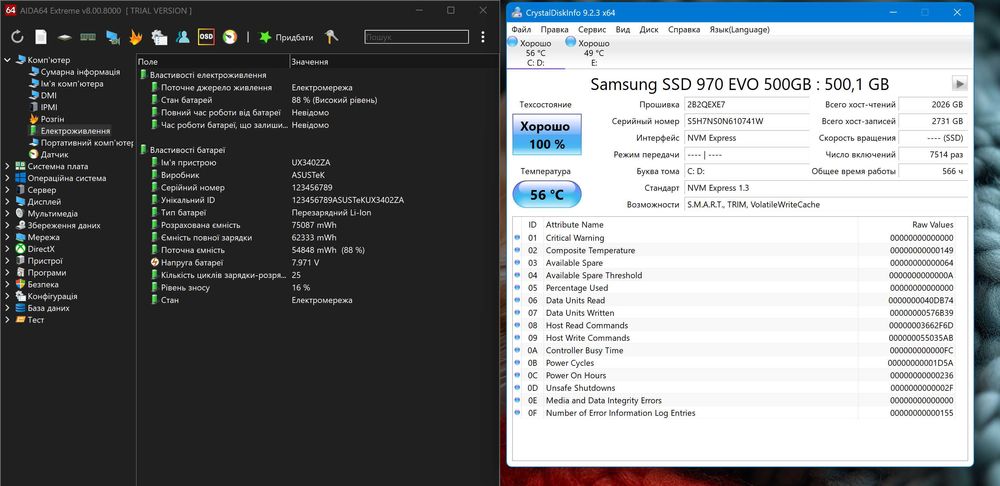Screen dimensions: 1000x486
Task: Expand the Операційна система node
Action: pos(7,178)
